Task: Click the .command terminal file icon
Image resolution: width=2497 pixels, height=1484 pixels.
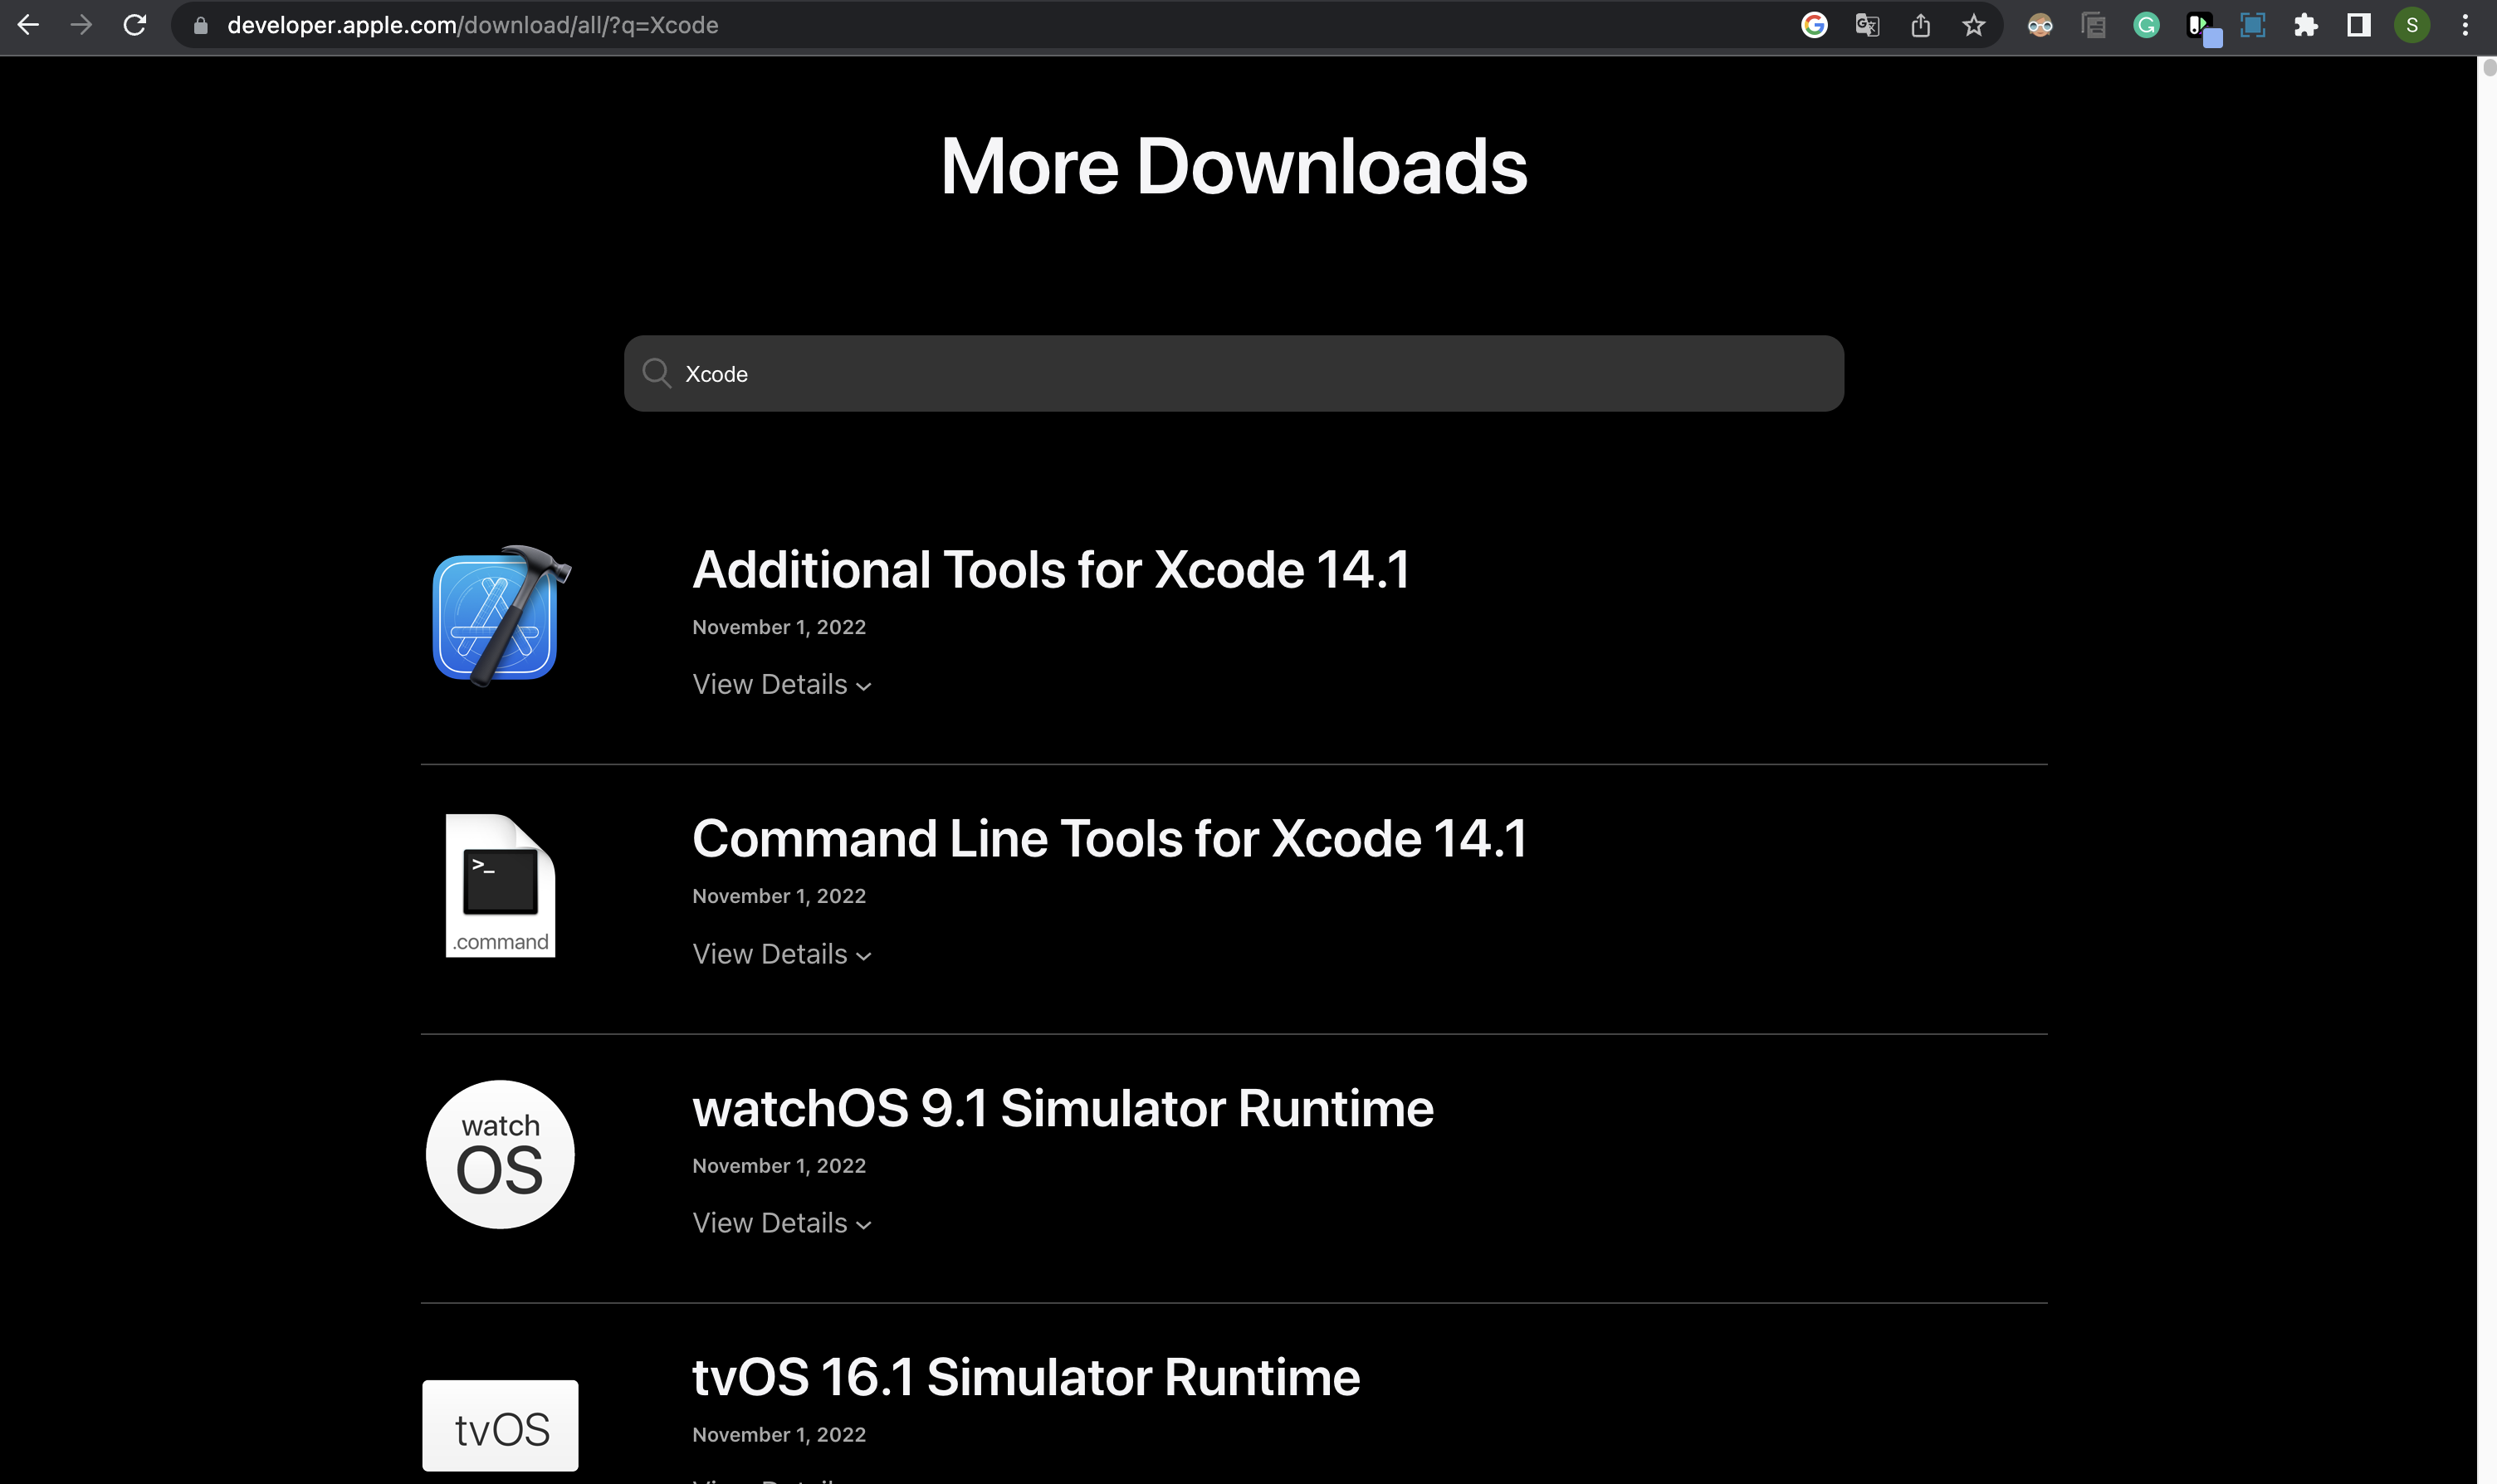Action: (500, 885)
